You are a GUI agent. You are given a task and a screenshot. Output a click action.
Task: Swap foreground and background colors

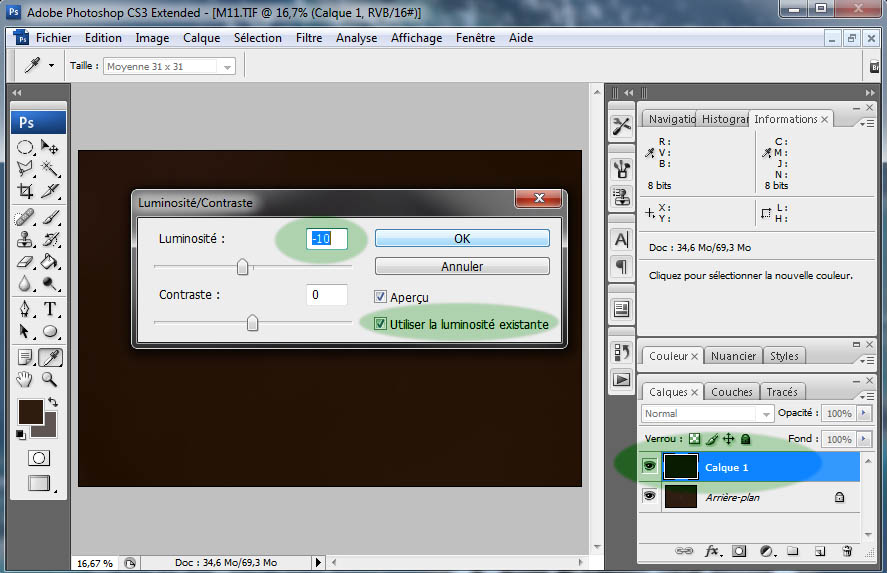point(53,402)
